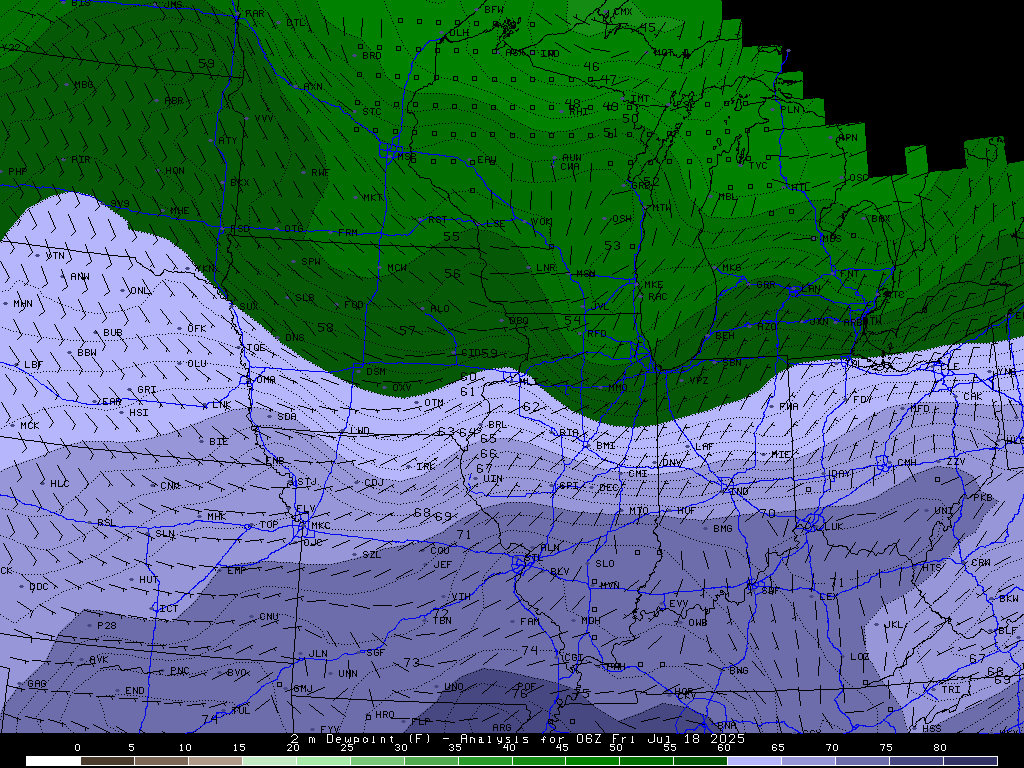Click the LEX station label

click(828, 596)
